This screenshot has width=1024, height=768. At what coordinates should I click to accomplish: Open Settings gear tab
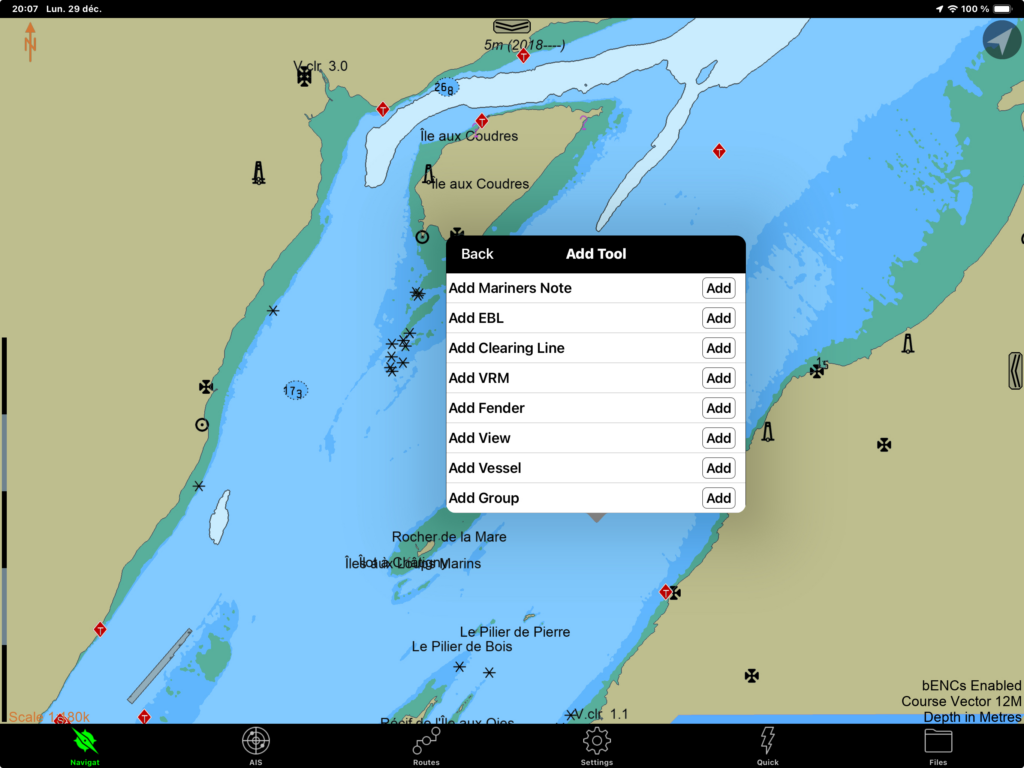[597, 743]
